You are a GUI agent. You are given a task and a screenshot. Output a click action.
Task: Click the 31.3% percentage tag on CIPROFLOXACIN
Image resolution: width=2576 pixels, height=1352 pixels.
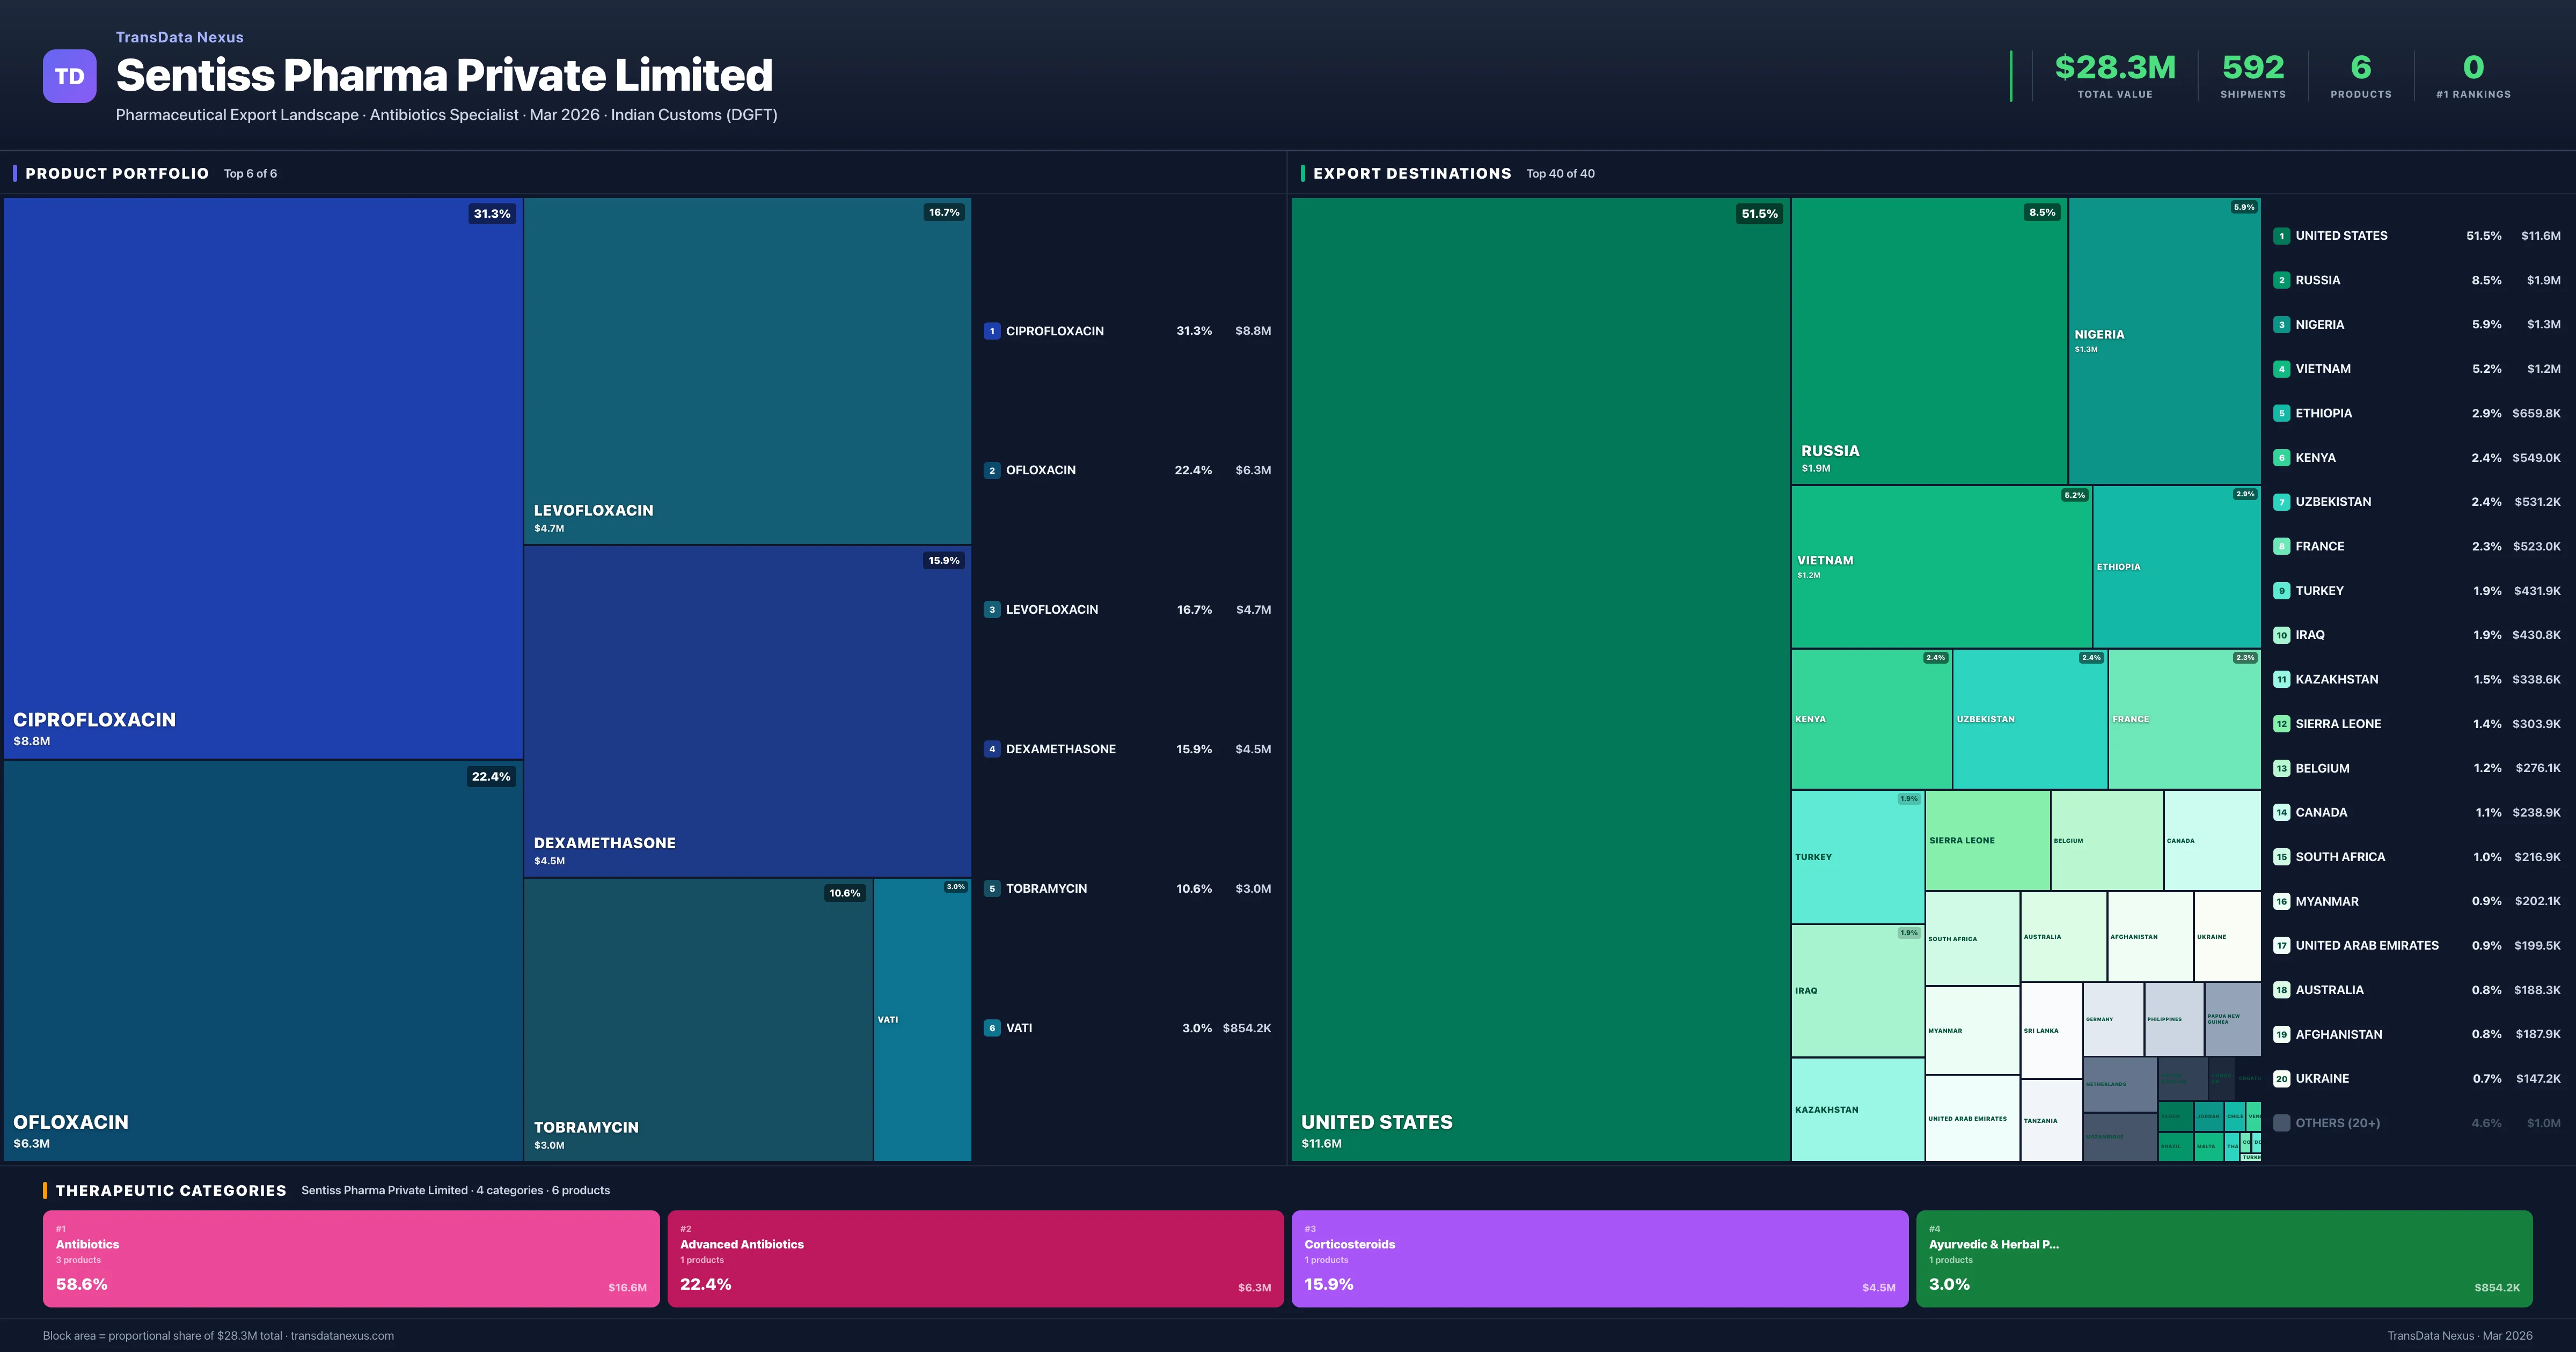coord(491,213)
